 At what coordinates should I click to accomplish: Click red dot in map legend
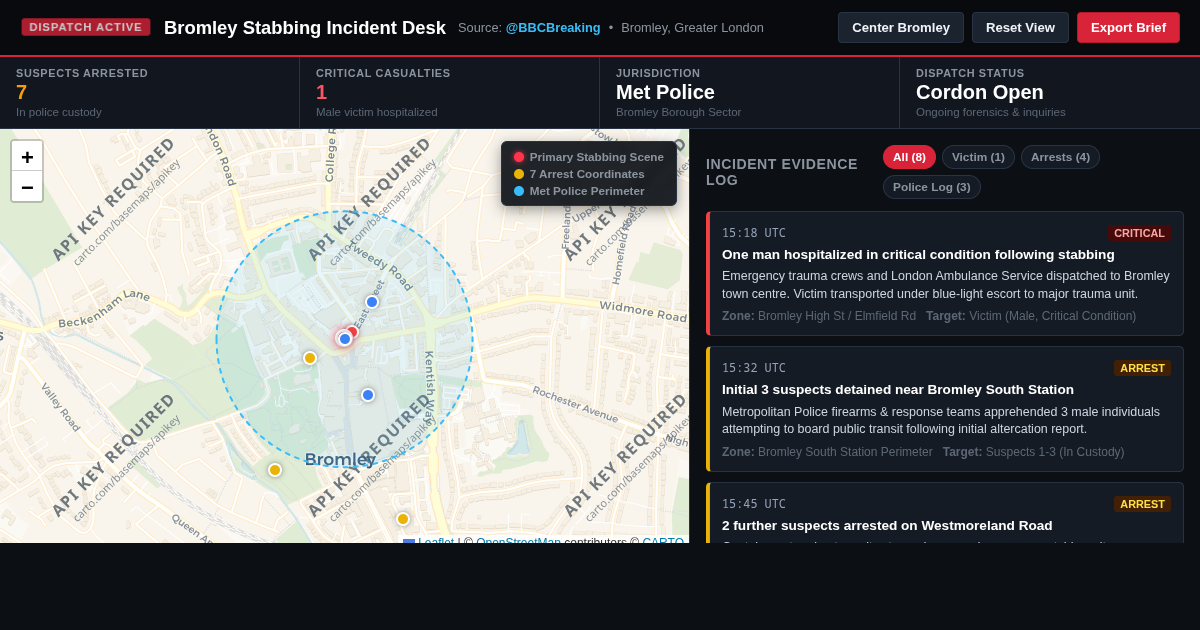click(519, 157)
